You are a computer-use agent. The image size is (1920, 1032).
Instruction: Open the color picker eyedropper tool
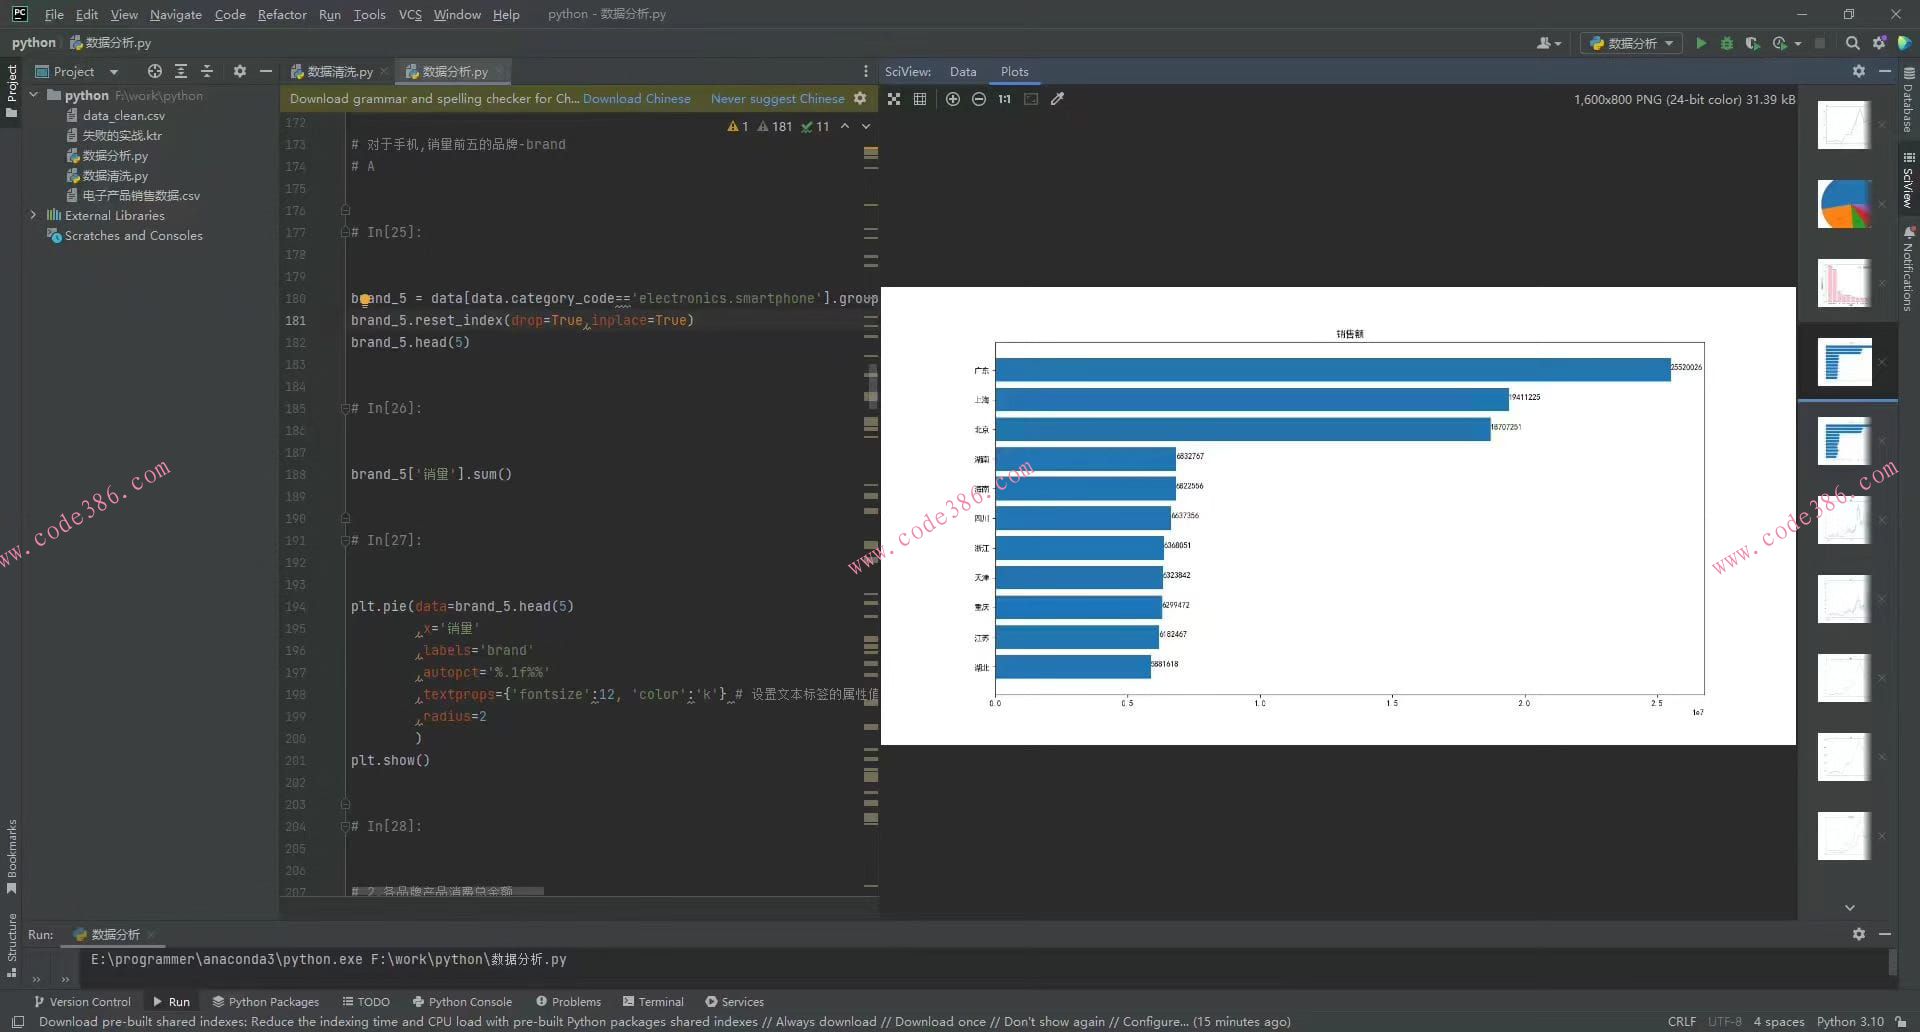(x=1058, y=99)
